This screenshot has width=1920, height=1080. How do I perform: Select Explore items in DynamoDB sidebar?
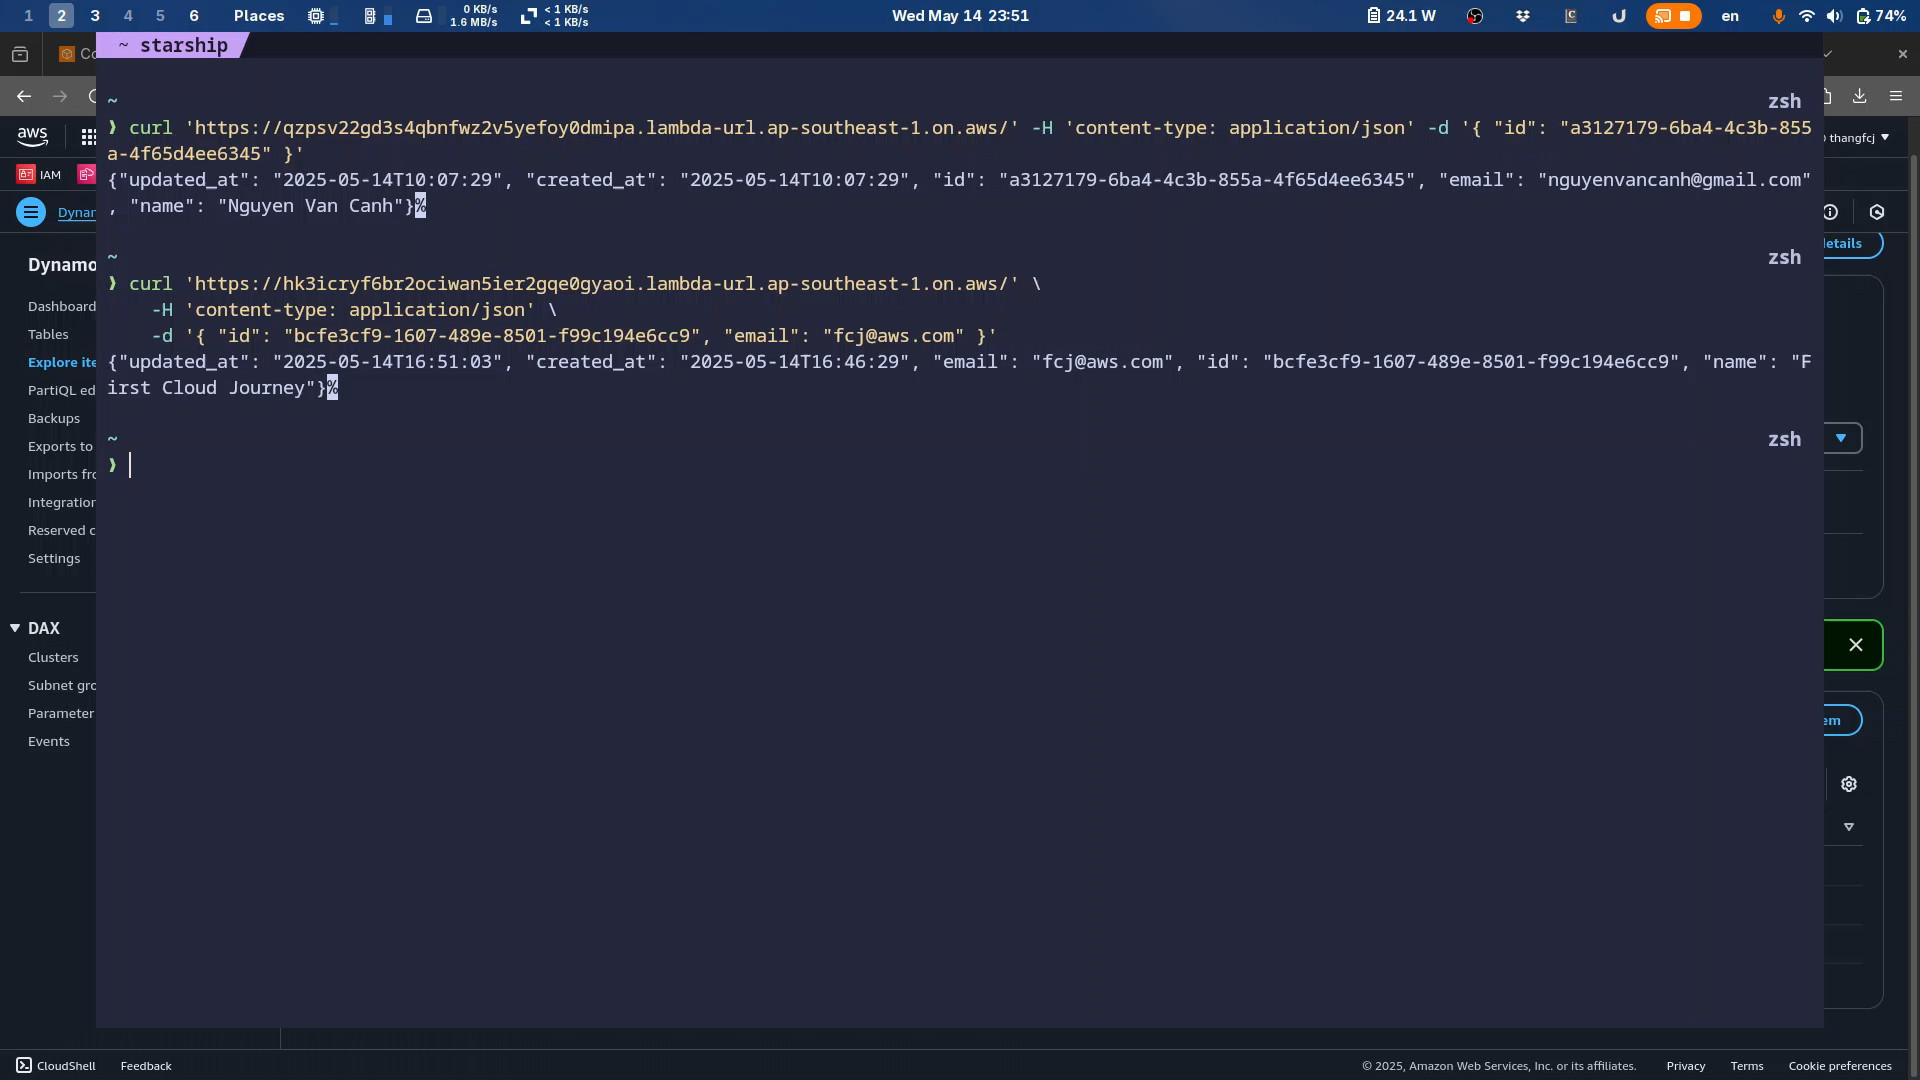[62, 362]
